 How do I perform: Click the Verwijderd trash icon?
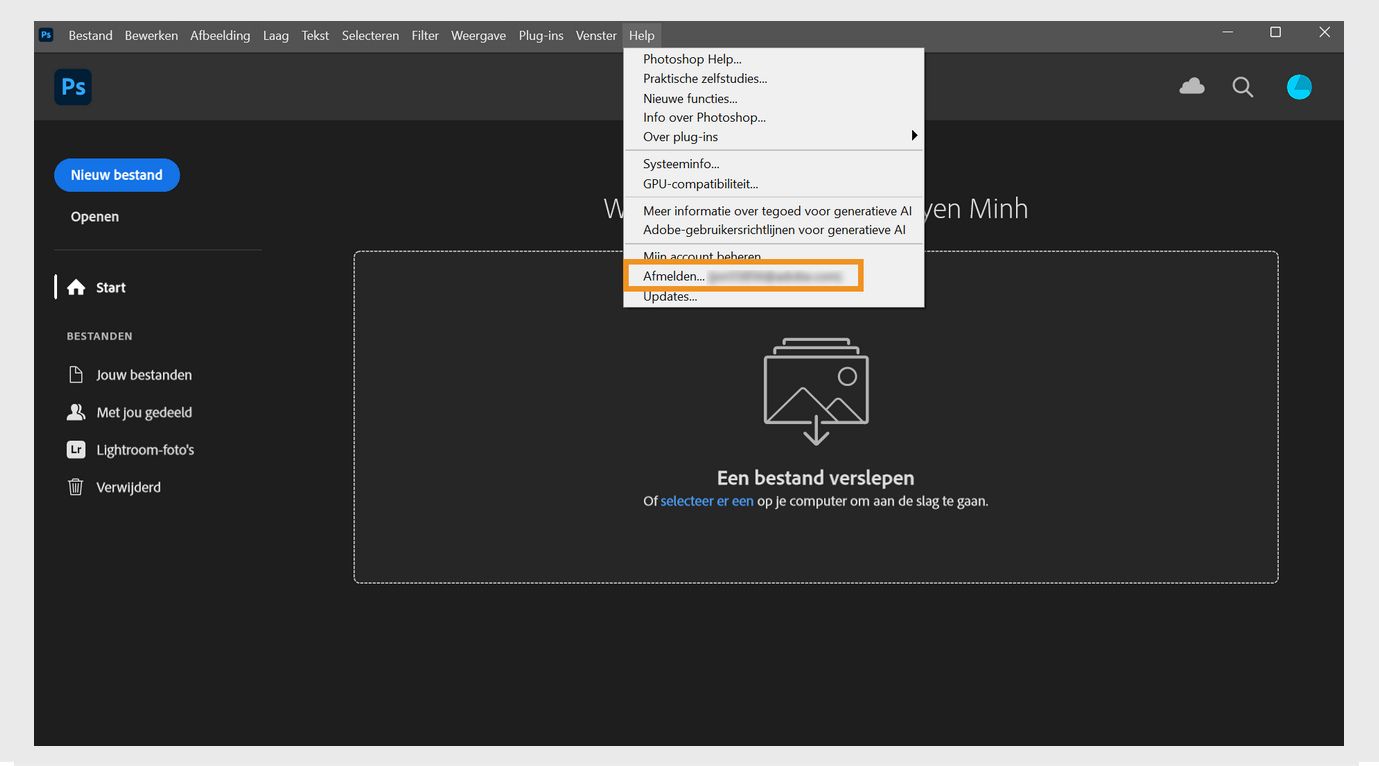(75, 487)
